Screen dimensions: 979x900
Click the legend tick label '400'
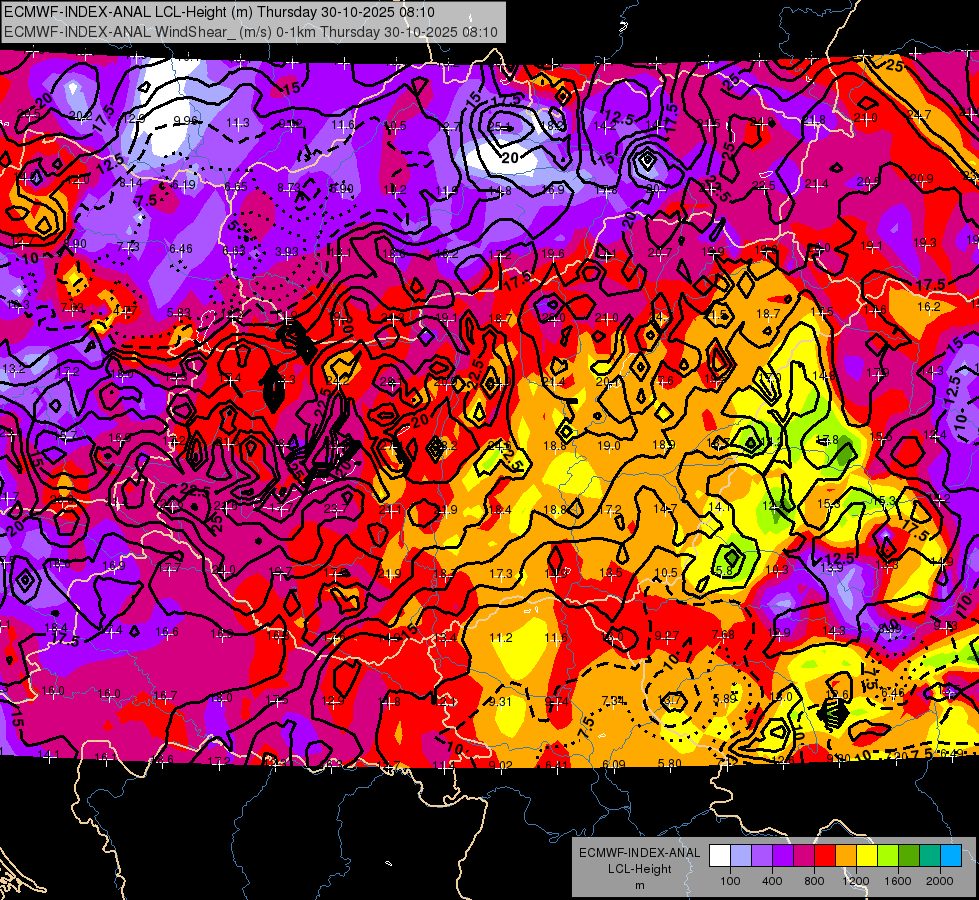coord(772,881)
